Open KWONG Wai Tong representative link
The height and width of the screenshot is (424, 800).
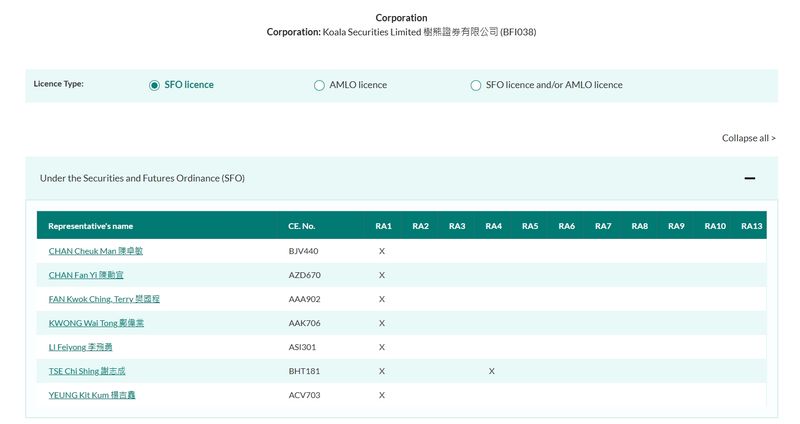point(96,323)
